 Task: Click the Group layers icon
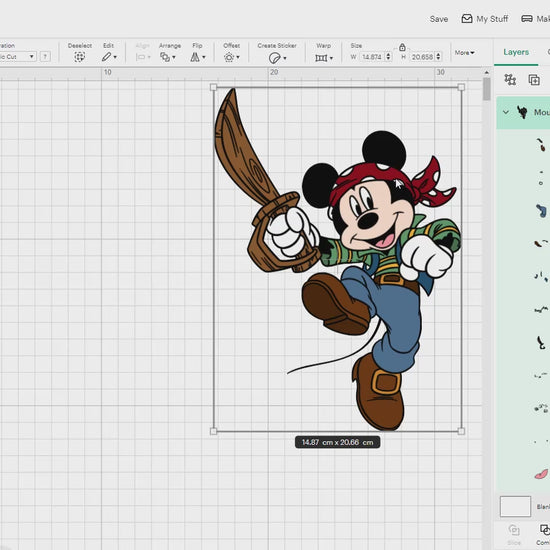(x=510, y=80)
